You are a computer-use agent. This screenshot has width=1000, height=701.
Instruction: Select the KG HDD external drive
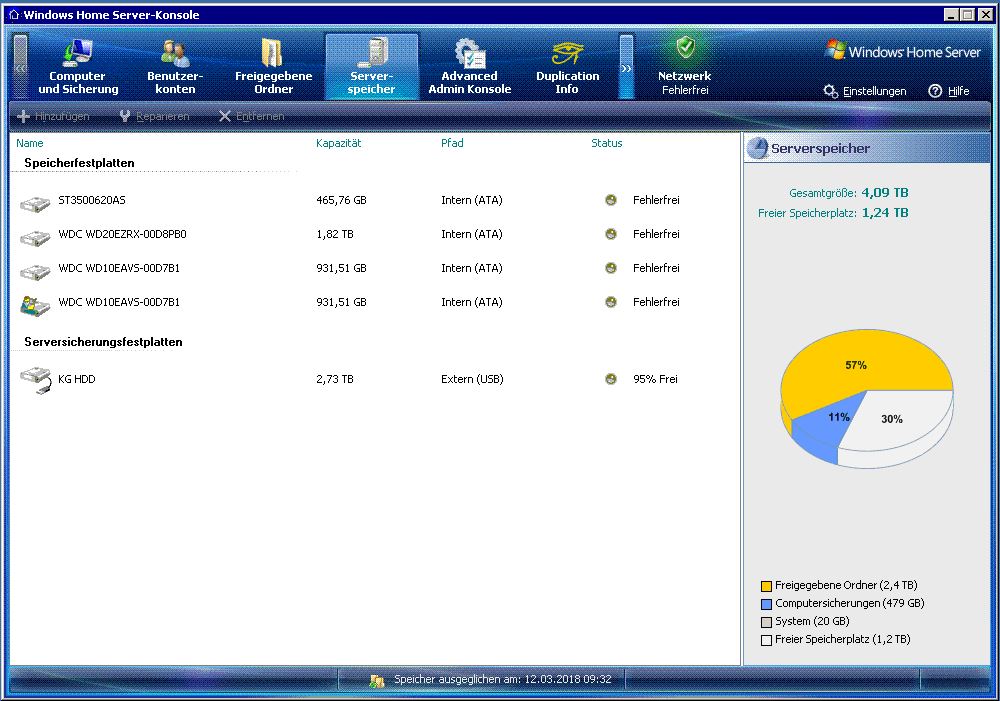tap(77, 380)
